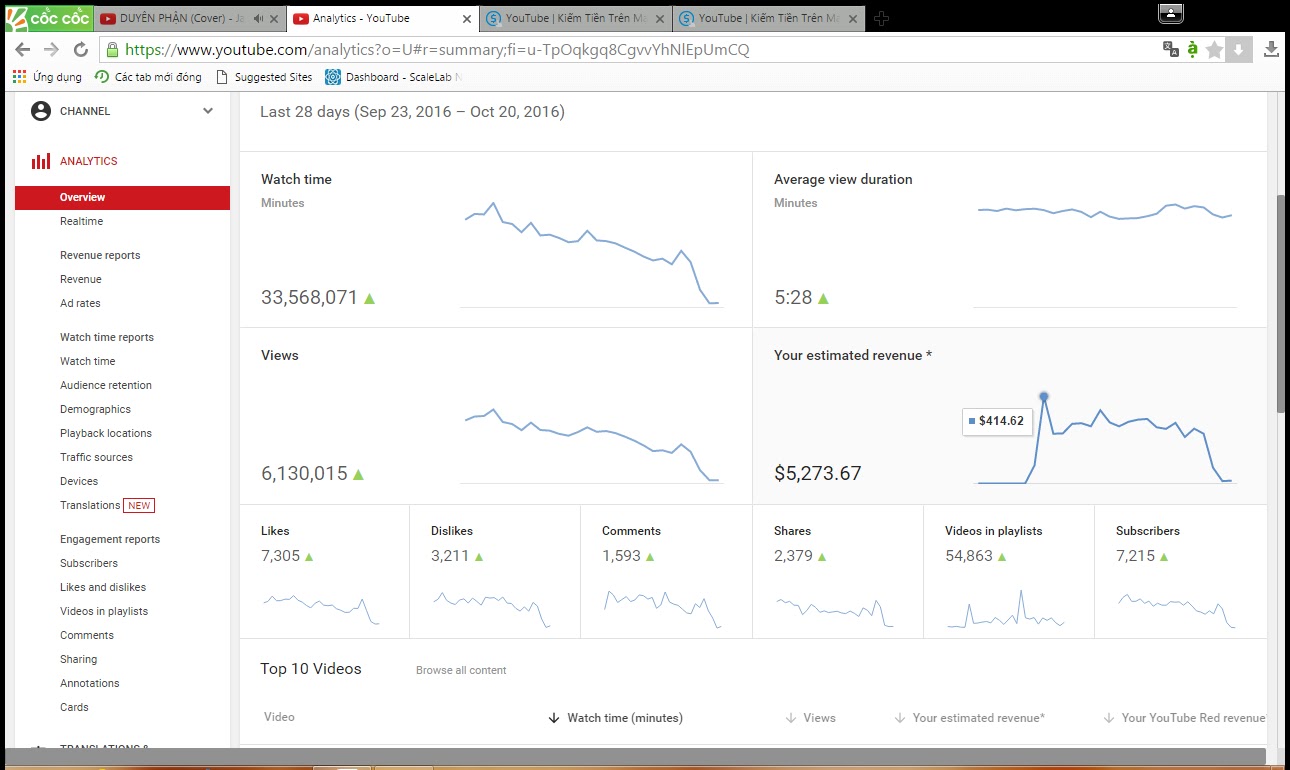Click the CHANNEL account icon
The height and width of the screenshot is (770, 1290).
[x=41, y=111]
